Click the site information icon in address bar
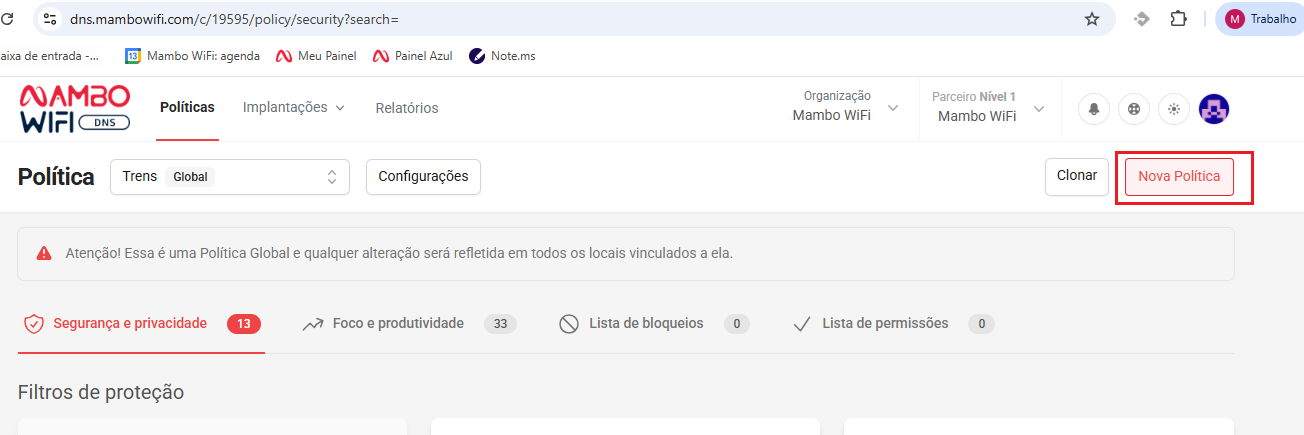 point(50,19)
